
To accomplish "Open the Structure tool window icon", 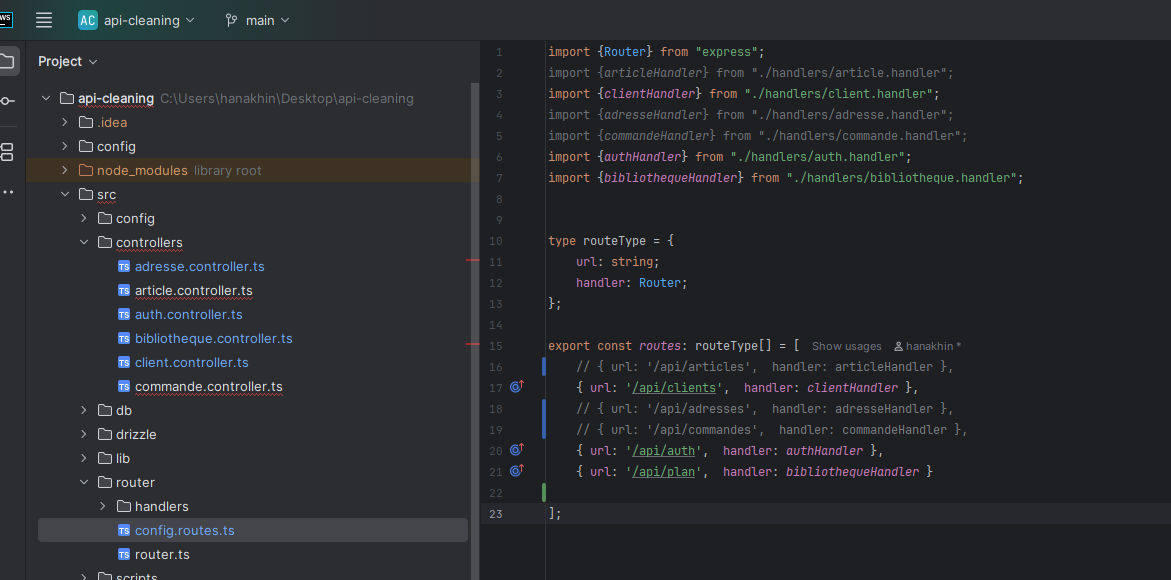I will 7,152.
